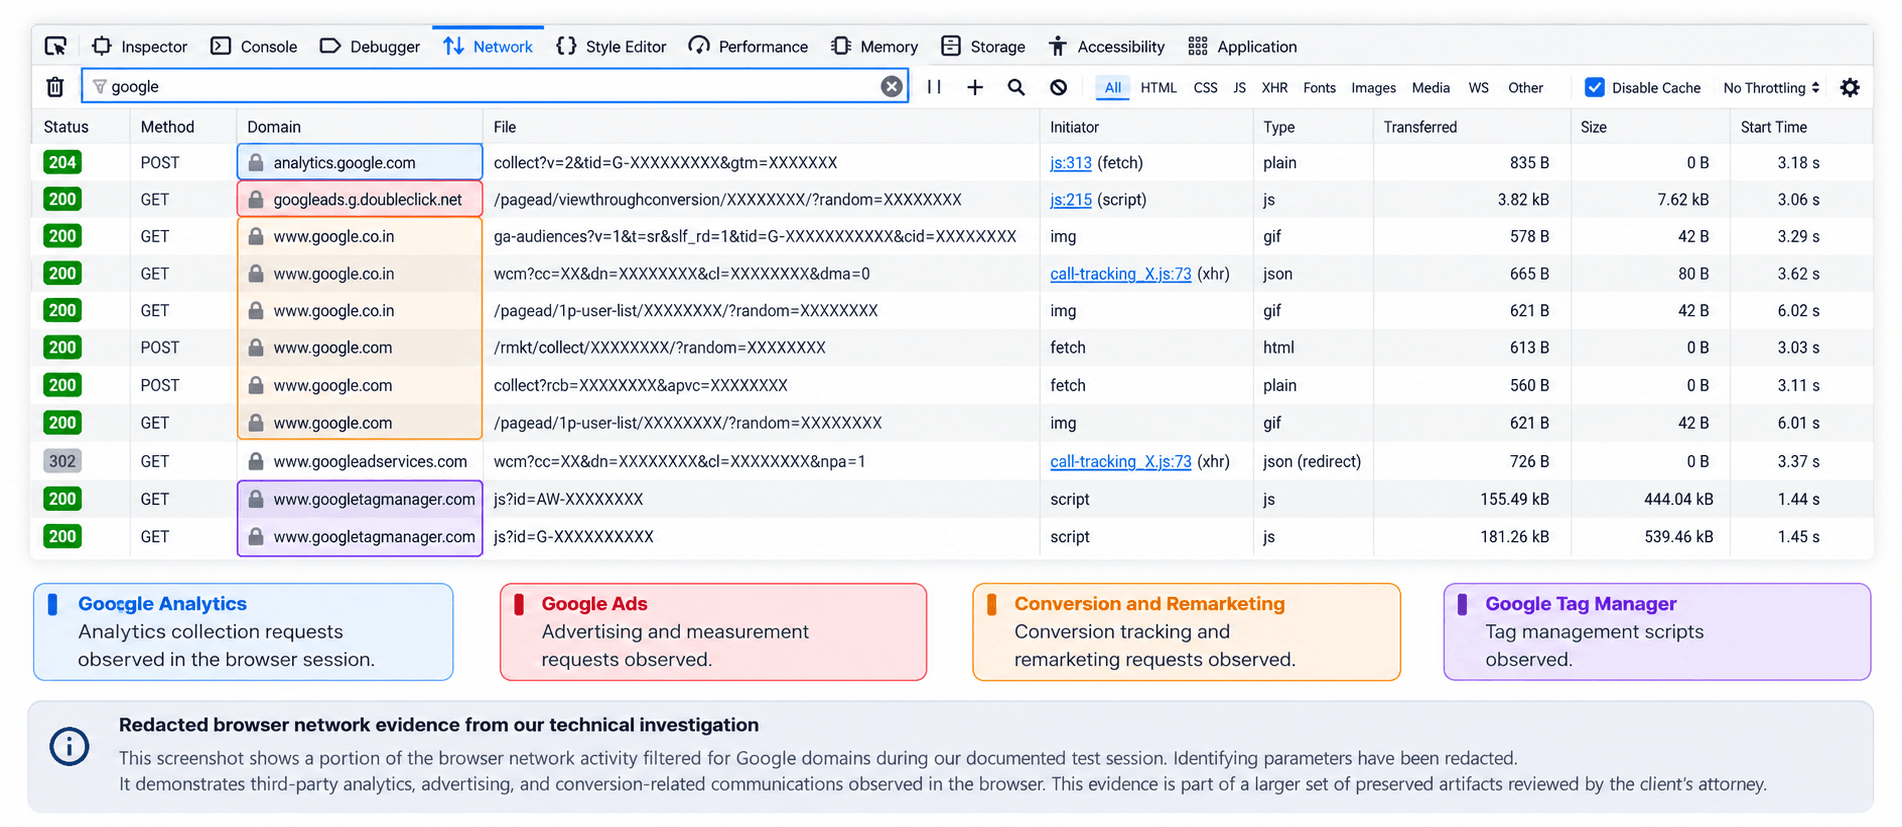This screenshot has height=827, width=1902.
Task: Select the 204 status badge
Action: [x=62, y=162]
